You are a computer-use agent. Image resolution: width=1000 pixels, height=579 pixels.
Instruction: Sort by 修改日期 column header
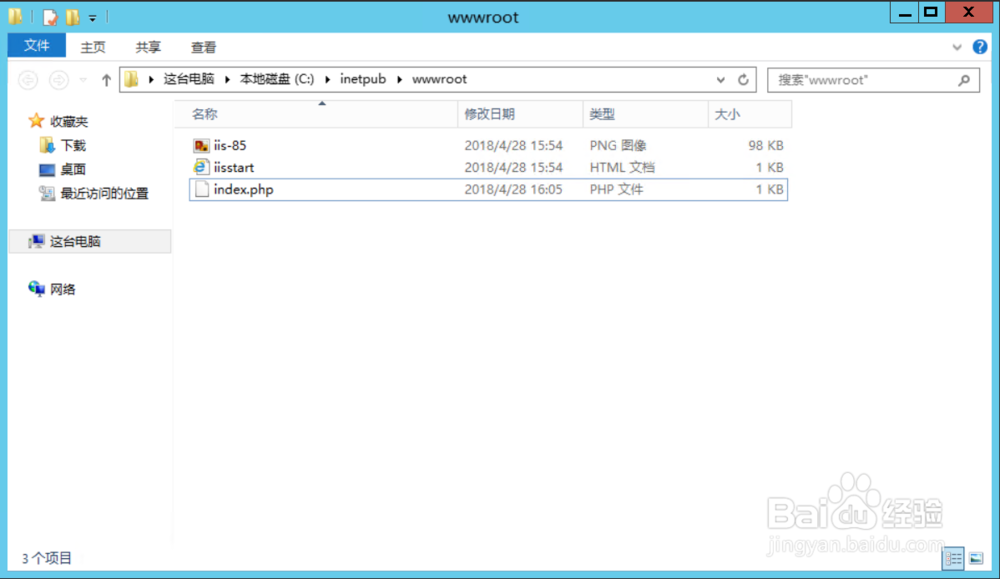tap(520, 114)
